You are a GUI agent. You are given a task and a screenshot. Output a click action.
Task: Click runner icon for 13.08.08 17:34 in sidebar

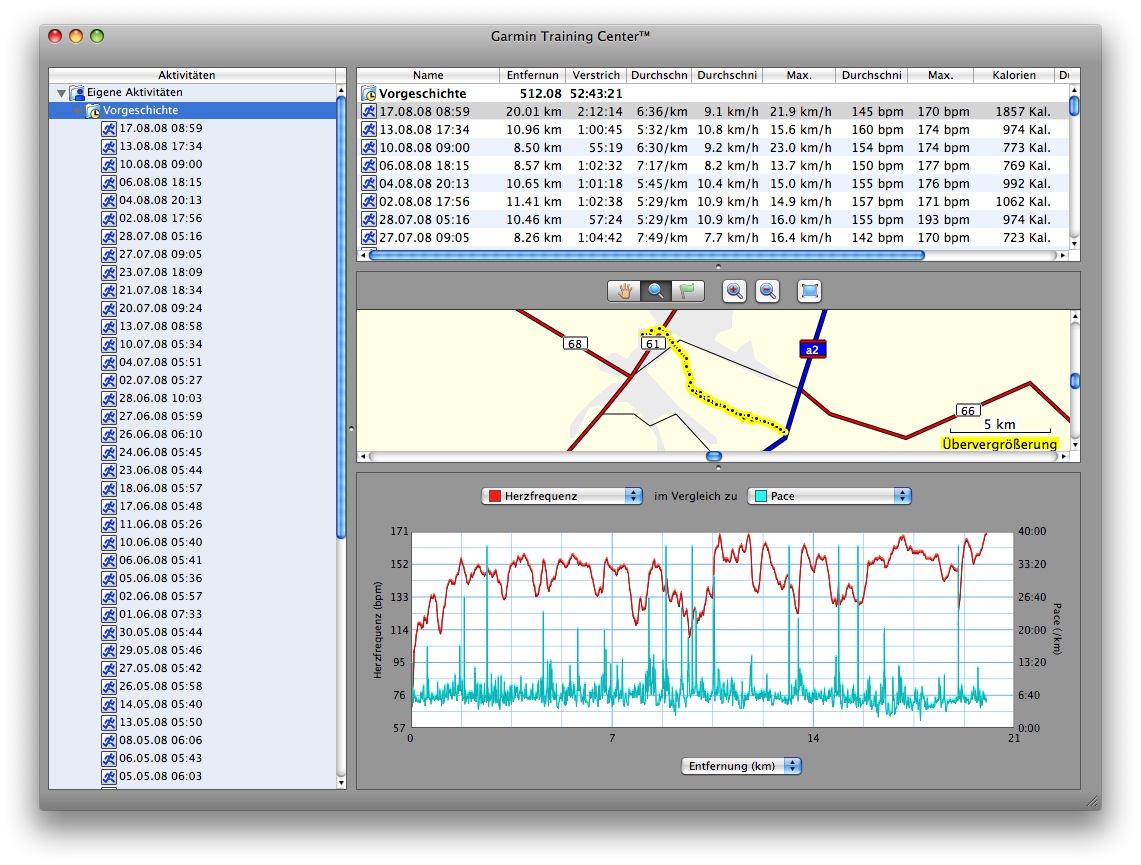[x=108, y=146]
